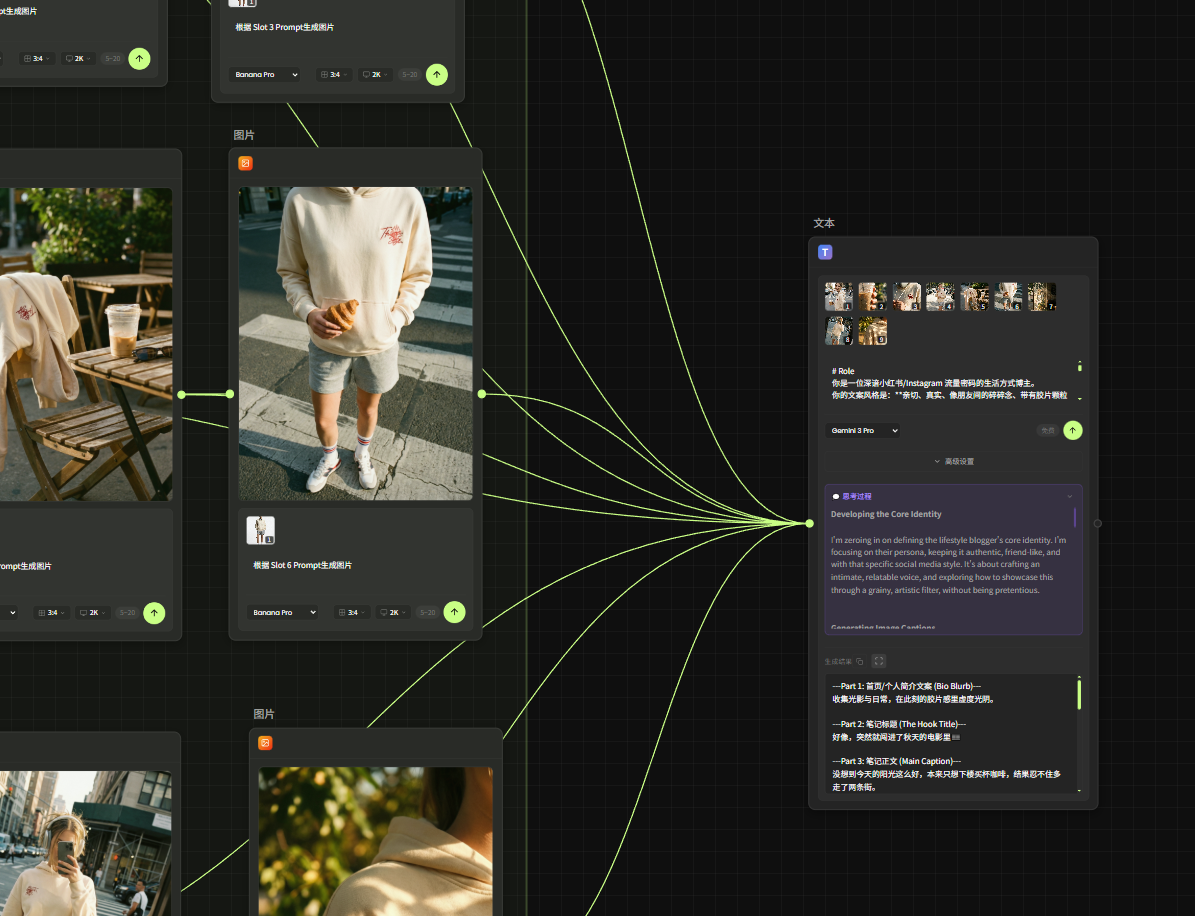Expand 高级设置 advanced settings
This screenshot has width=1195, height=916.
coord(953,461)
